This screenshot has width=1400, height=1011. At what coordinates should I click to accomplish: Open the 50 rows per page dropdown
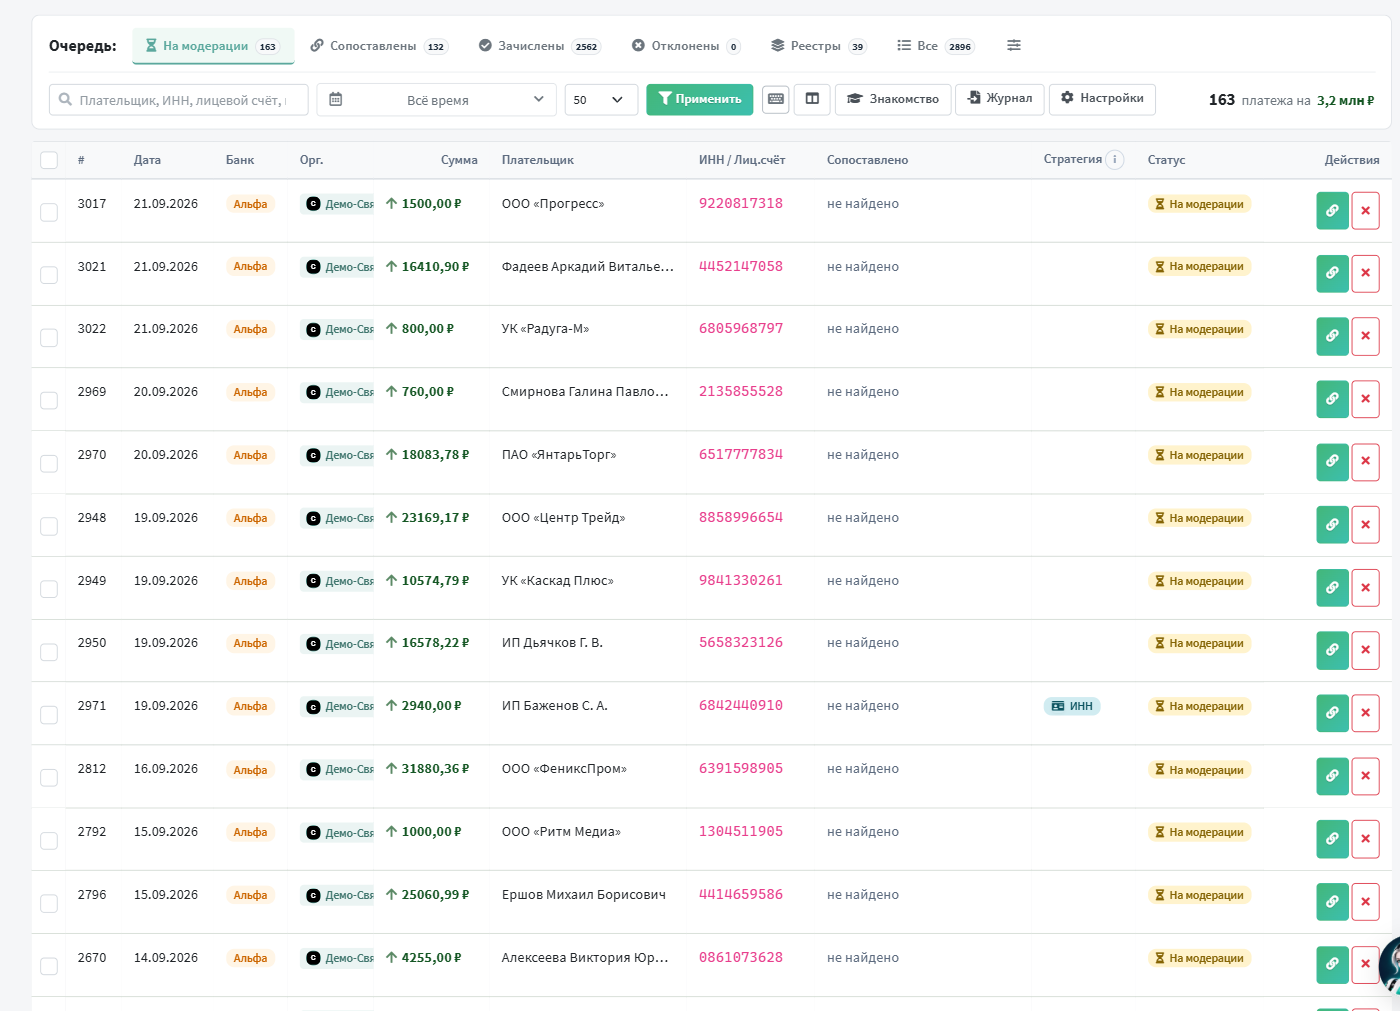coord(601,100)
